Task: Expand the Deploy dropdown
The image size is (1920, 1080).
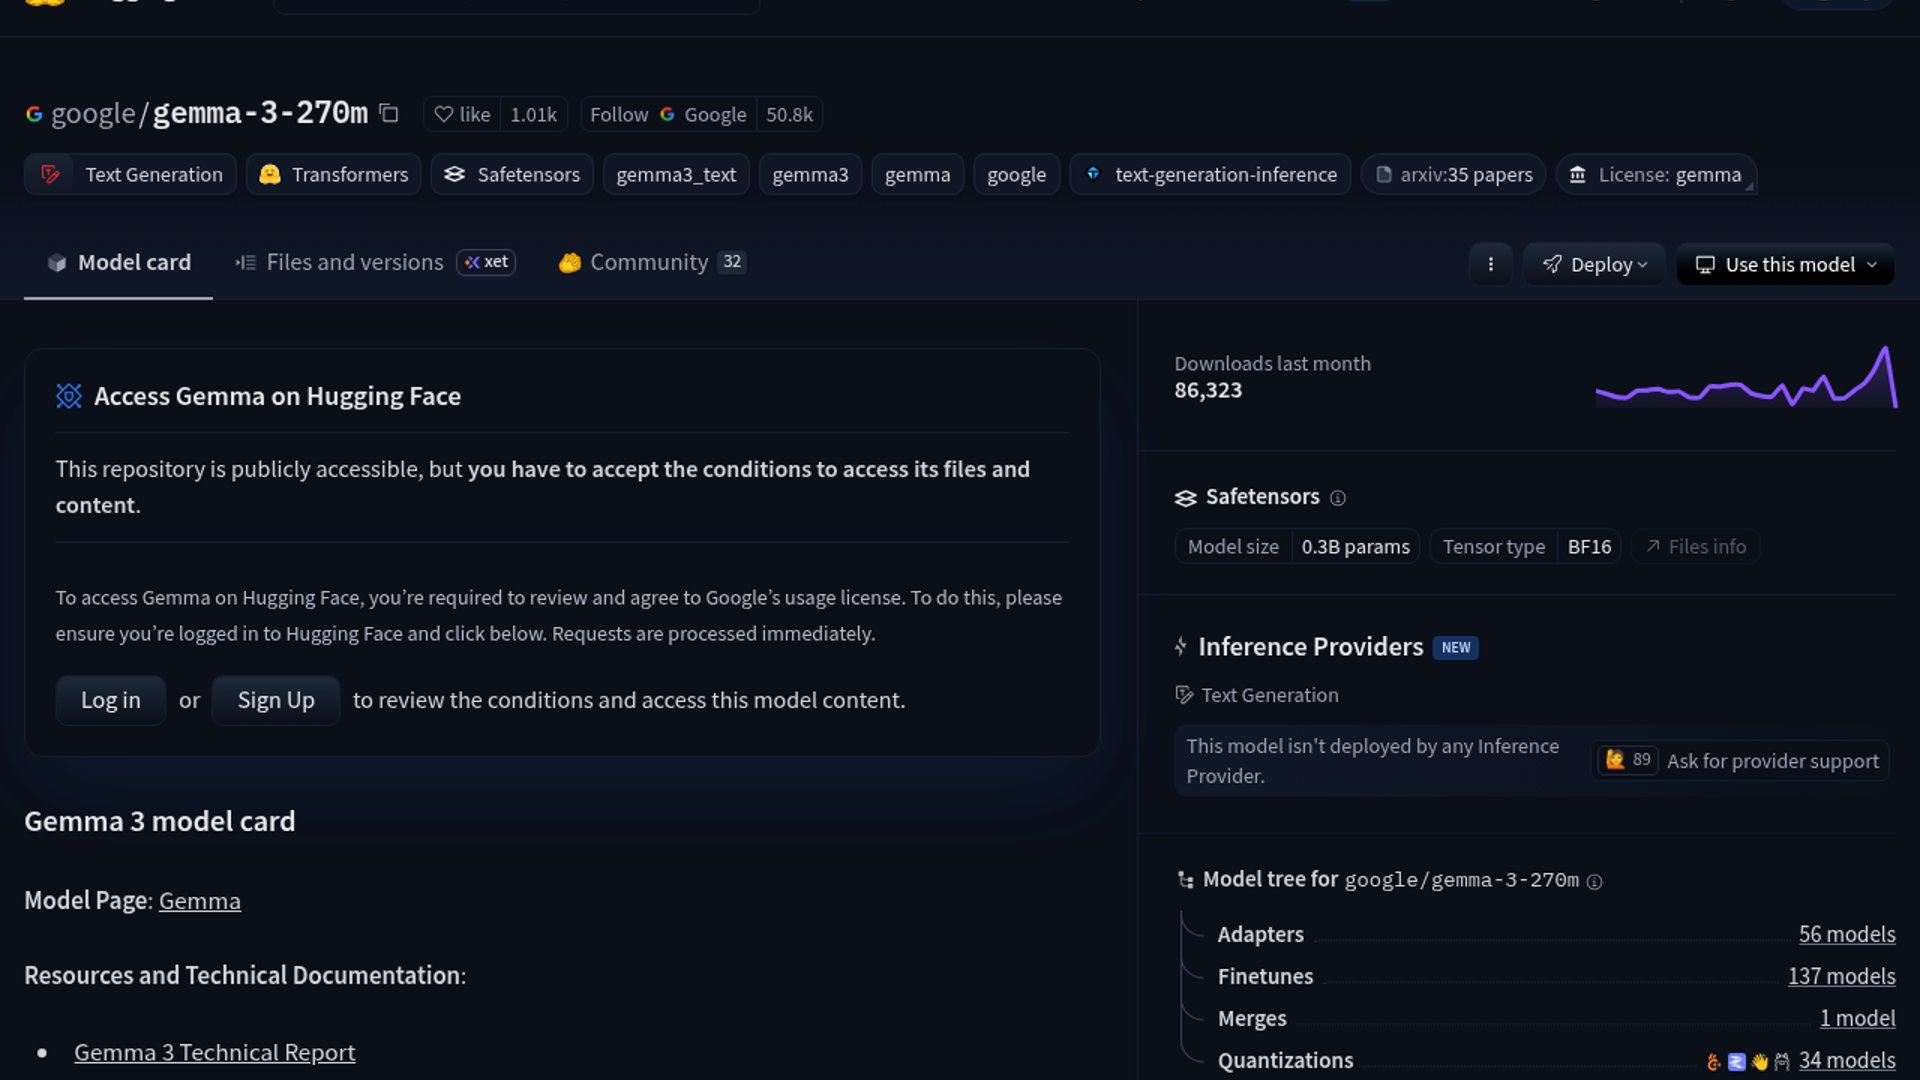Action: click(1594, 264)
